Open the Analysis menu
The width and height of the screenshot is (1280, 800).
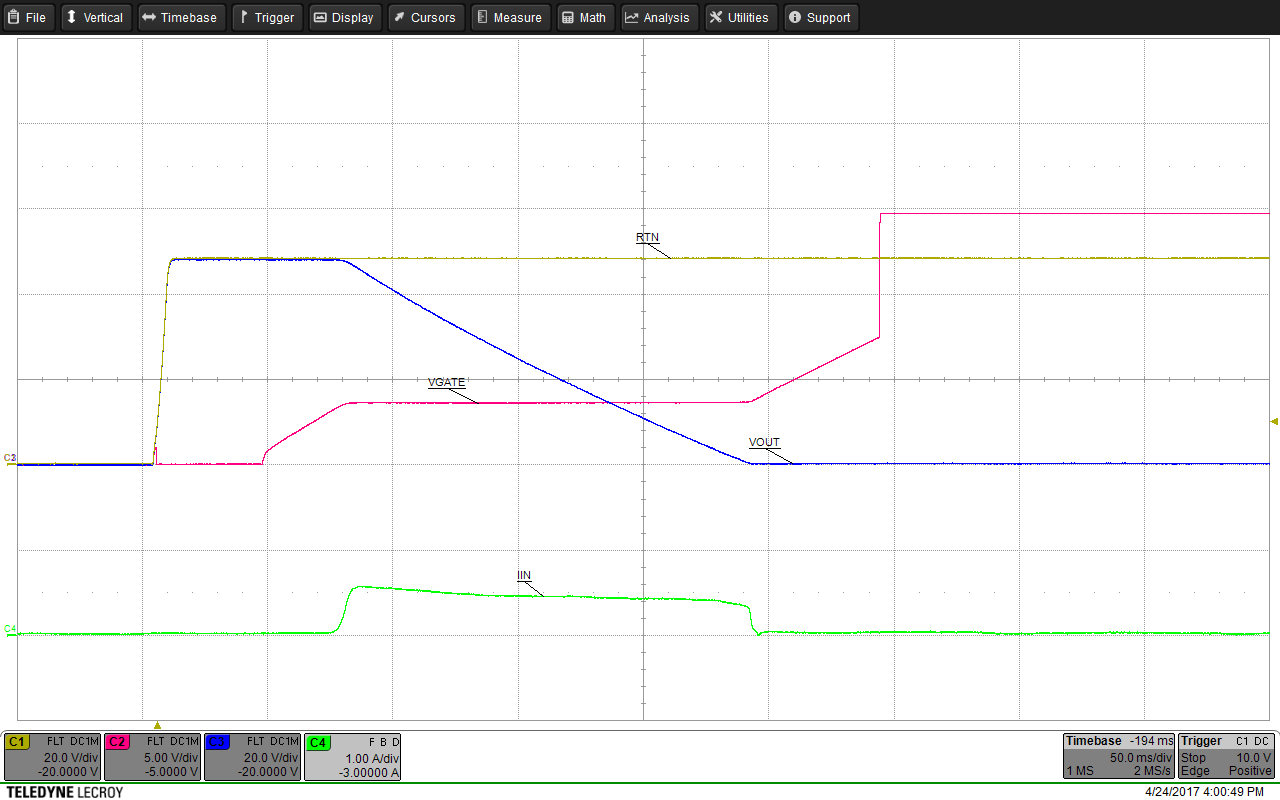[x=659, y=17]
